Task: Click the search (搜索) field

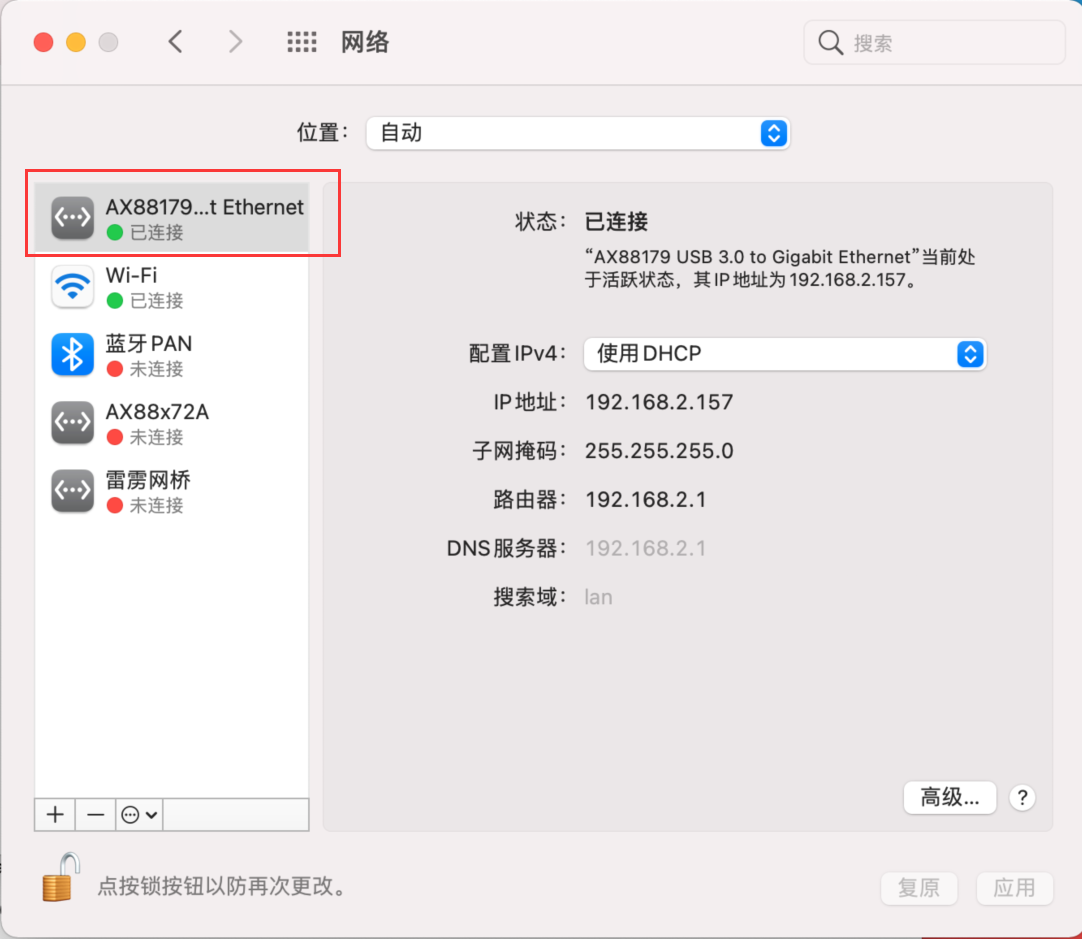Action: click(945, 43)
